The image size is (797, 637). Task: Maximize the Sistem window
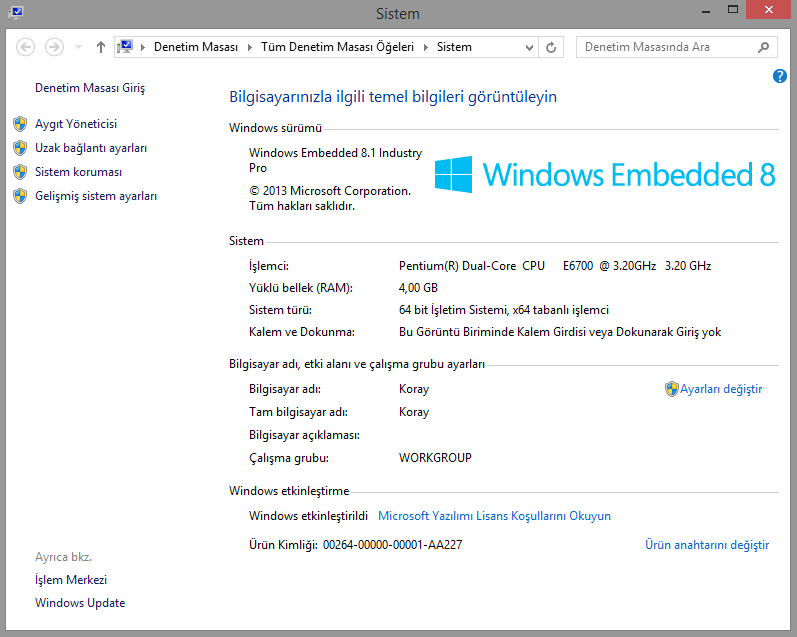733,10
